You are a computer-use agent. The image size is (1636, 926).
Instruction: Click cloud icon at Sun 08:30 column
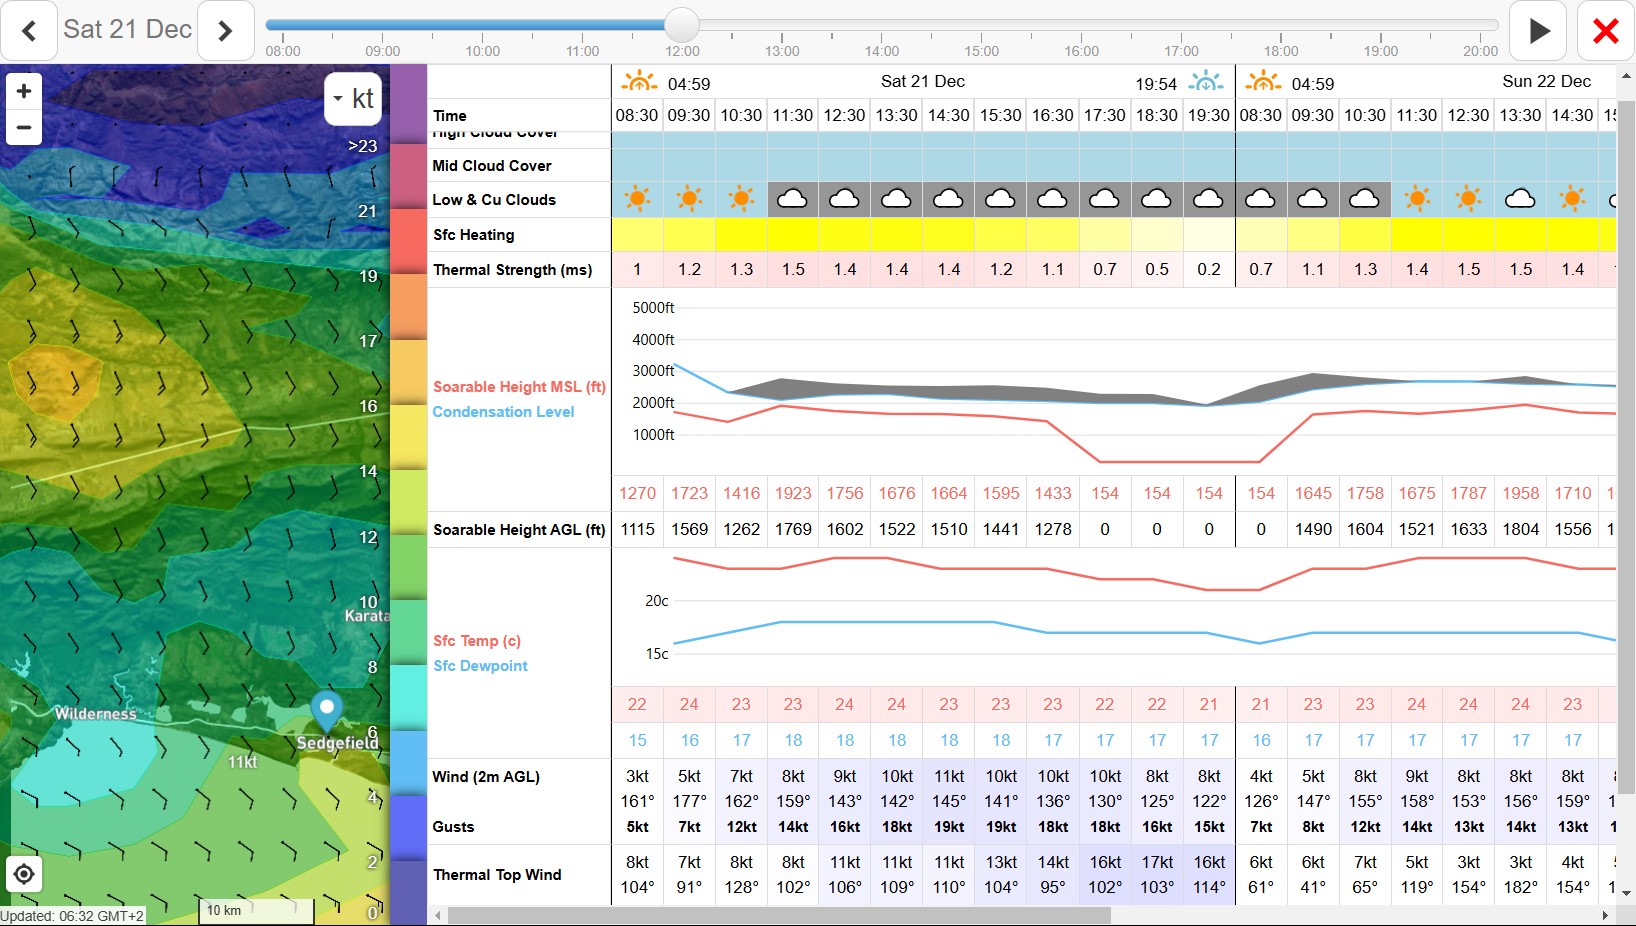pyautogui.click(x=1261, y=199)
